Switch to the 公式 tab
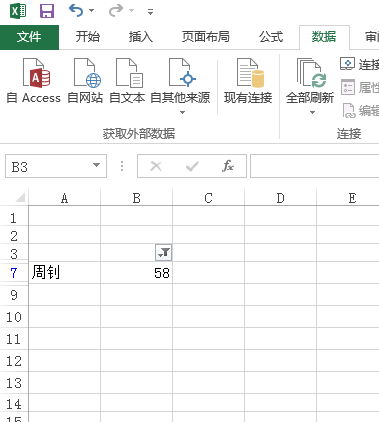 [x=271, y=37]
